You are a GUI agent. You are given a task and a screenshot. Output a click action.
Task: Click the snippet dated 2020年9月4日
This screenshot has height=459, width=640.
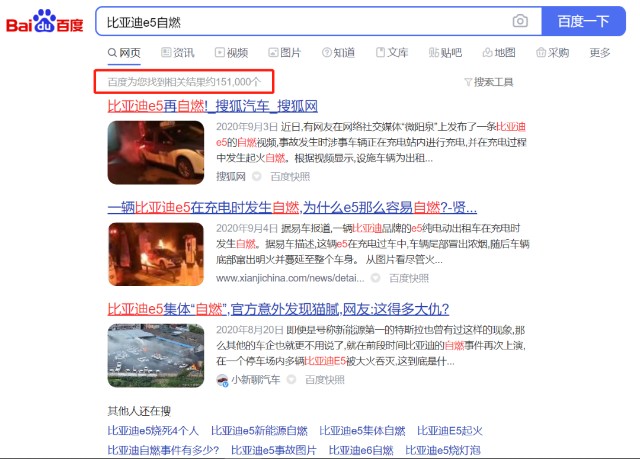pos(373,244)
